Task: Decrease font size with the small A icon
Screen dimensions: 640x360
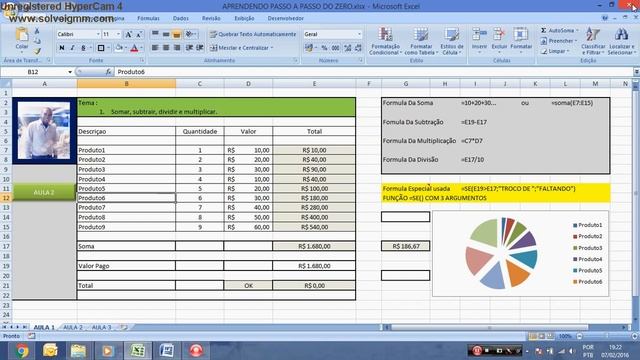Action: 139,34
